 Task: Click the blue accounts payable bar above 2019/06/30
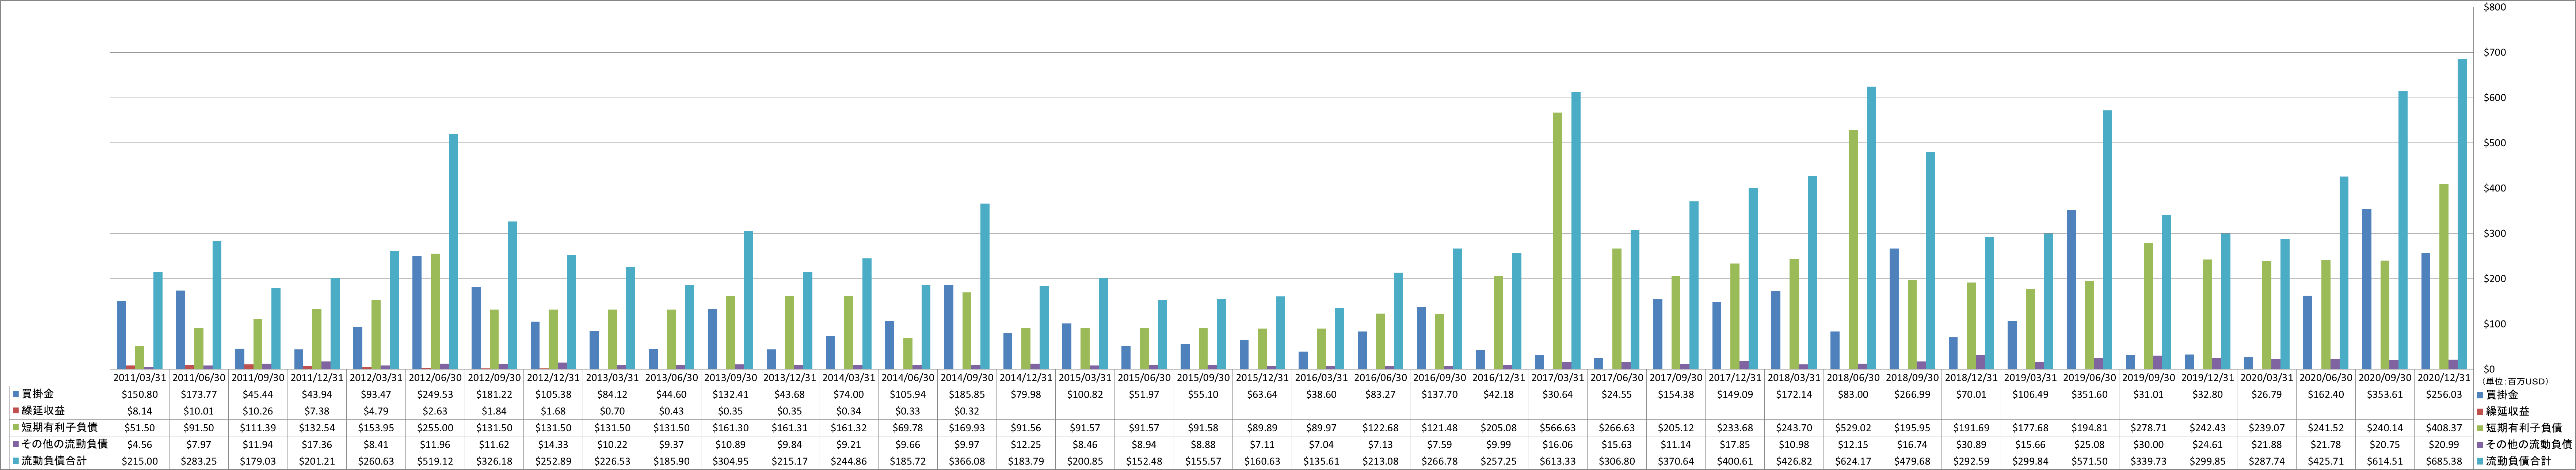pos(2071,290)
